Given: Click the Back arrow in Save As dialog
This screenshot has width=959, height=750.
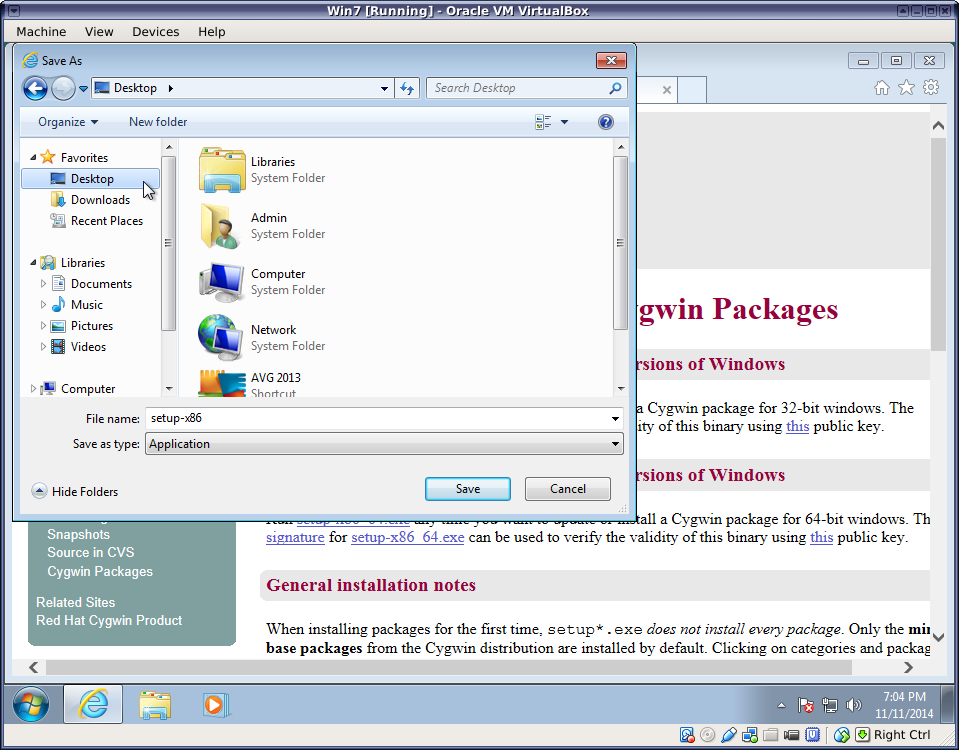Looking at the screenshot, I should pos(35,88).
